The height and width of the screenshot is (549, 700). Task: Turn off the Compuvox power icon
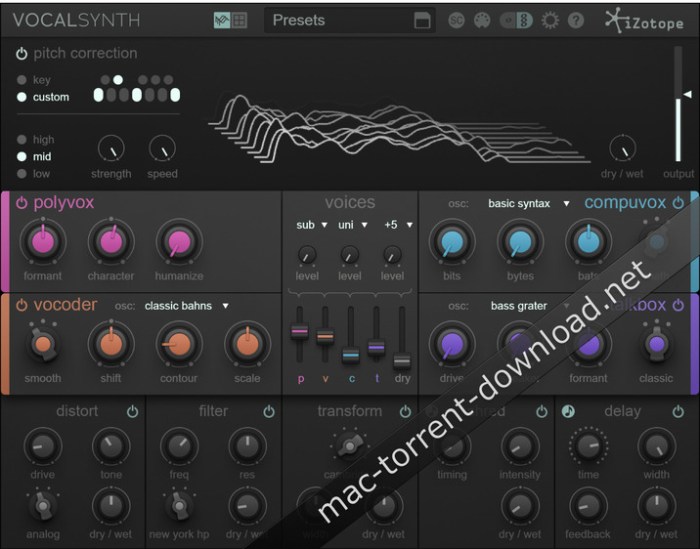pos(678,203)
